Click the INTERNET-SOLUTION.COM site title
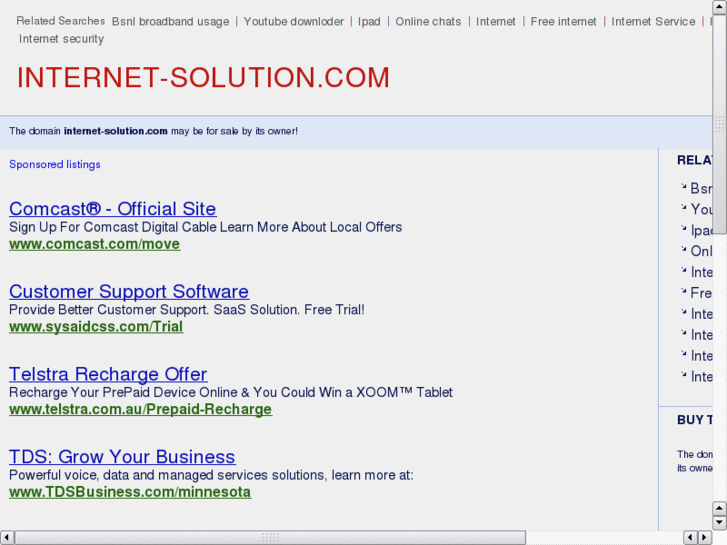 [x=203, y=77]
